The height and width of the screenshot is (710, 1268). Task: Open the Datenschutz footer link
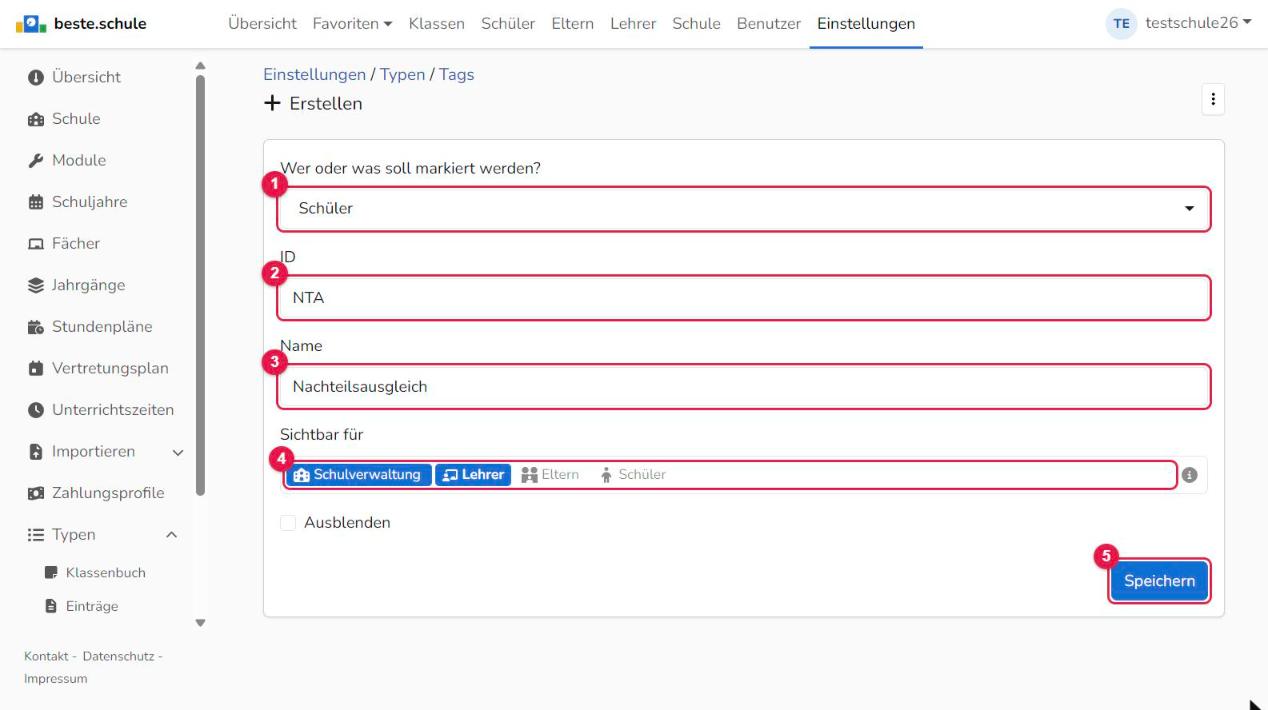(x=117, y=656)
